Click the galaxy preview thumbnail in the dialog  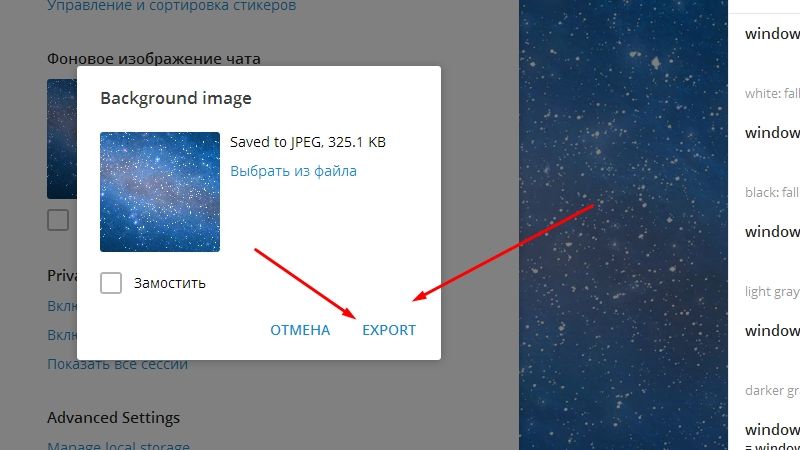click(160, 192)
